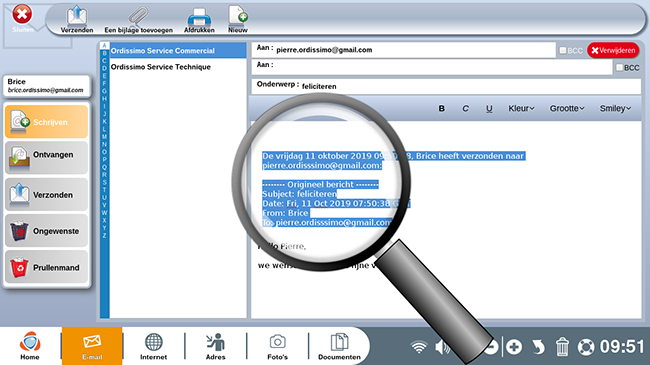The width and height of the screenshot is (650, 365).
Task: Tick the BCC checkbox of second recipient
Action: click(620, 67)
